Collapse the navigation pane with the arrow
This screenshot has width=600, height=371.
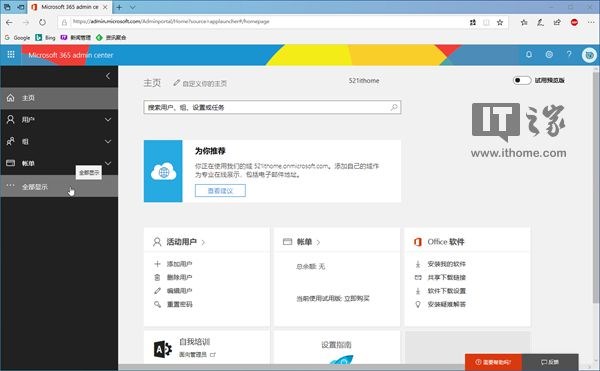tap(108, 76)
